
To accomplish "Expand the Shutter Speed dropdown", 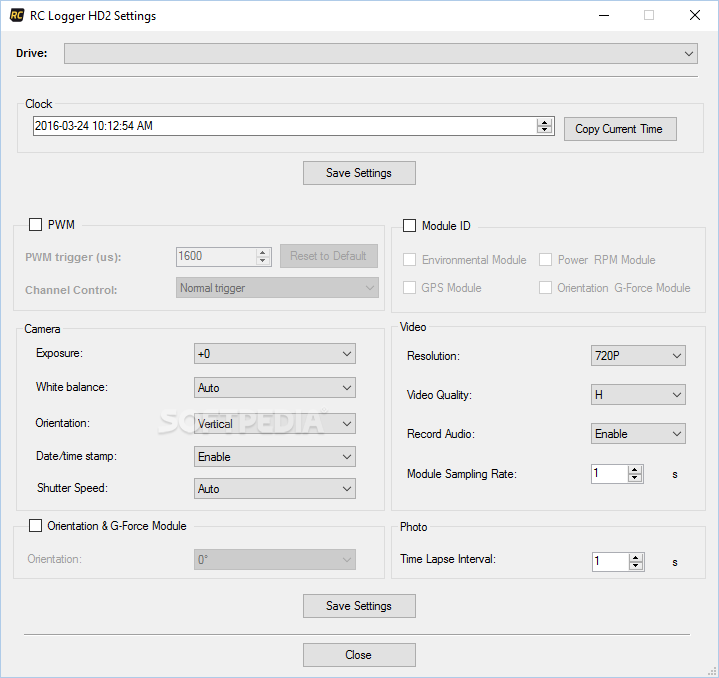I will [x=275, y=489].
